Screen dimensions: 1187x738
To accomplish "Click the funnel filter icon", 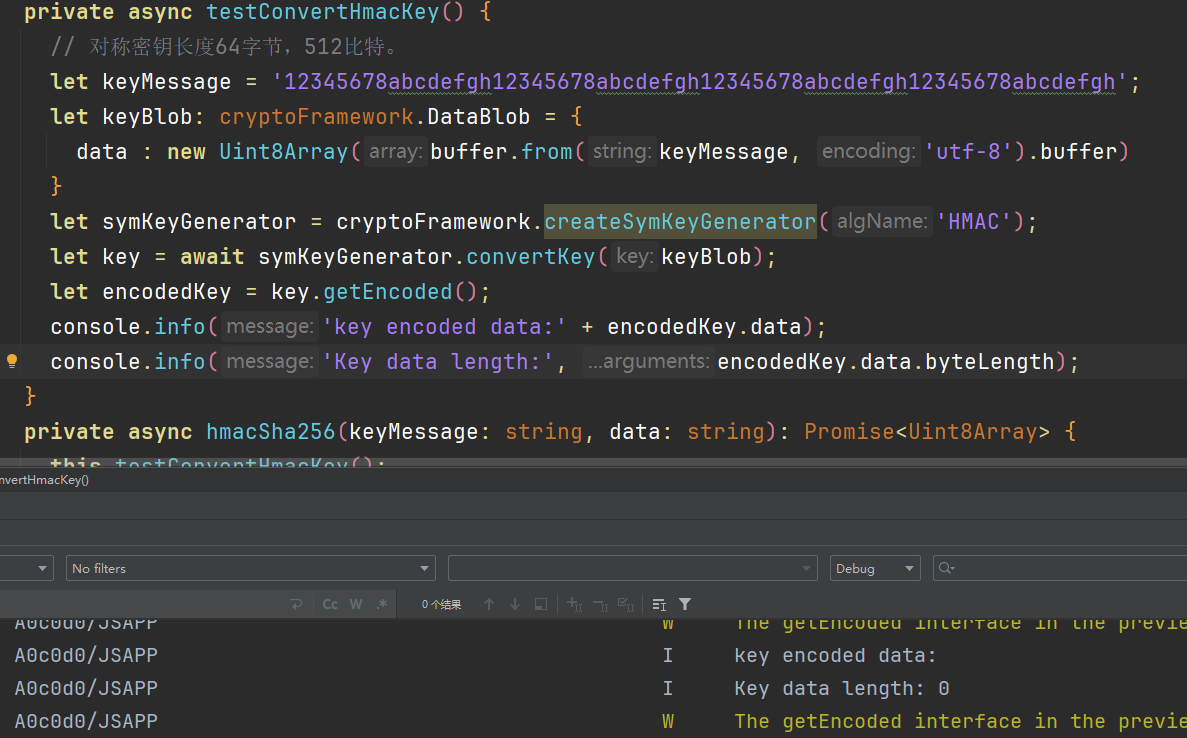I will (685, 604).
